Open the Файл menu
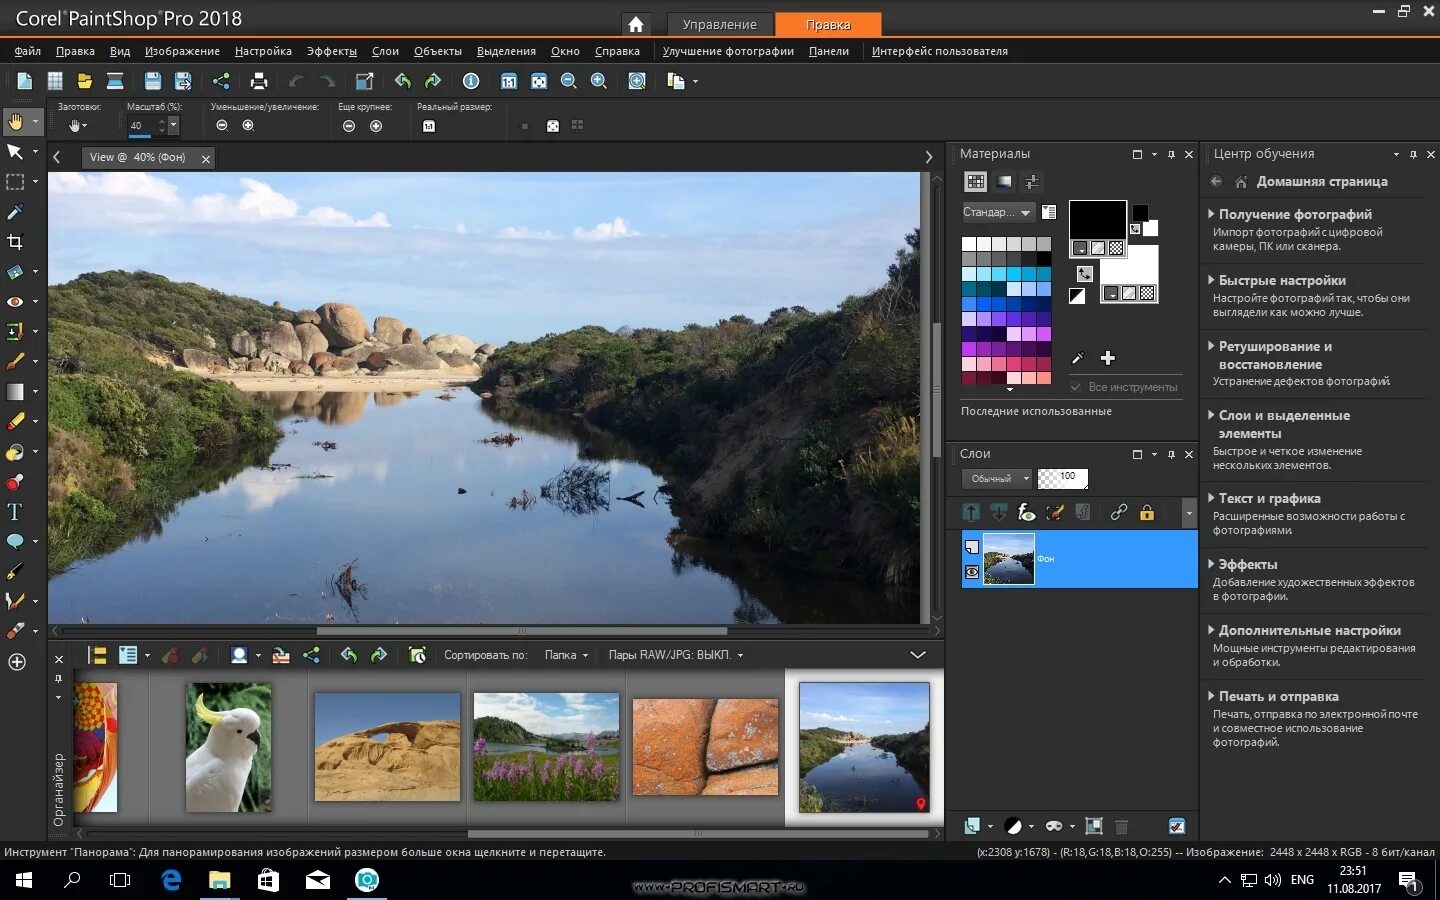The width and height of the screenshot is (1440, 900). click(x=28, y=51)
